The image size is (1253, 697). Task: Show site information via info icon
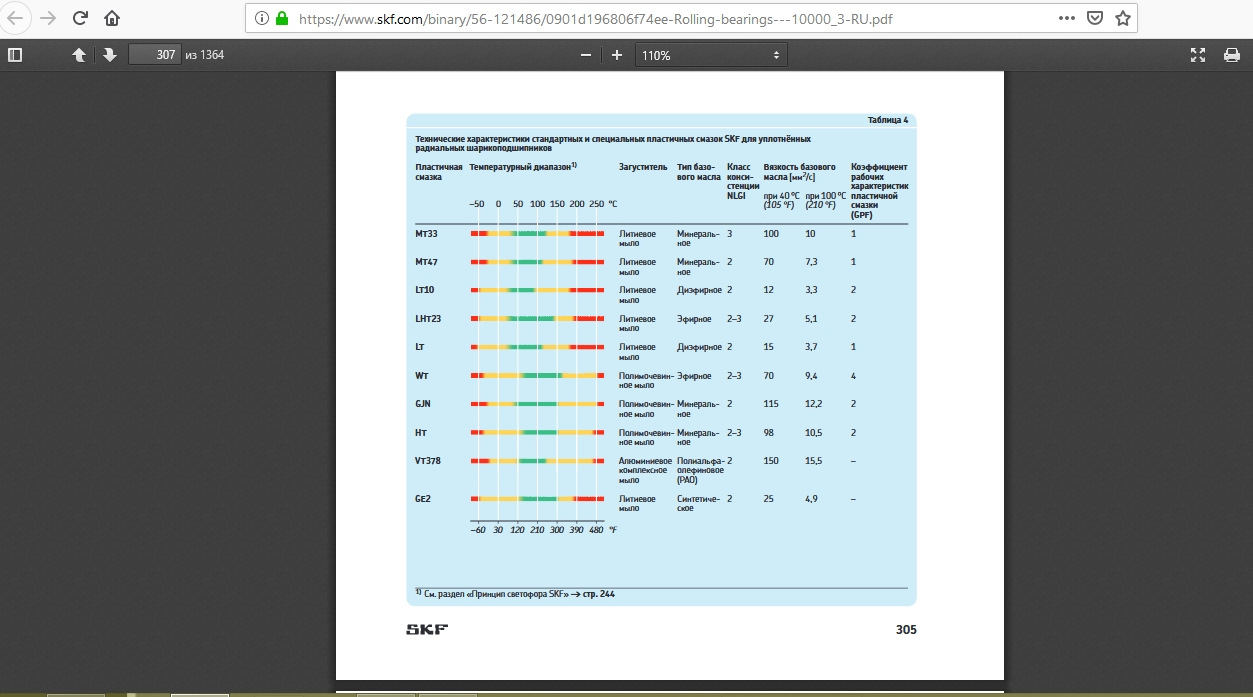261,18
